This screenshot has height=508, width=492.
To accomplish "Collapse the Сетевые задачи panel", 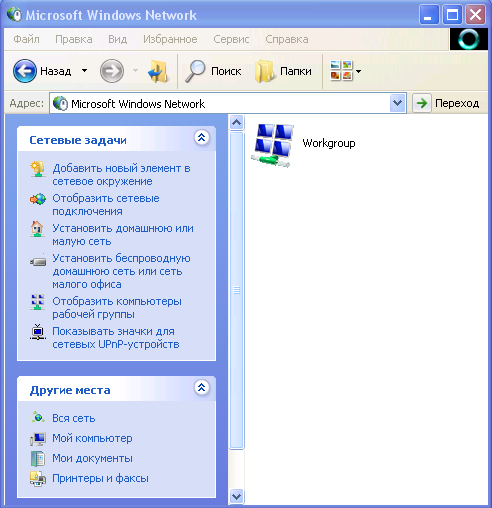I will coord(202,137).
